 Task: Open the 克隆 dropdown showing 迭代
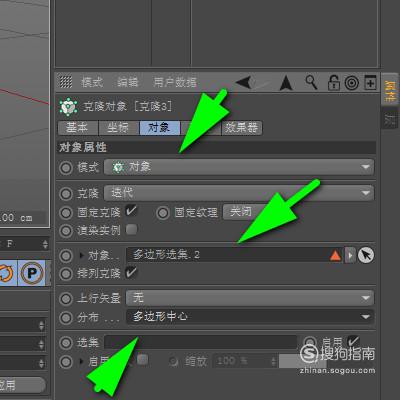click(239, 193)
